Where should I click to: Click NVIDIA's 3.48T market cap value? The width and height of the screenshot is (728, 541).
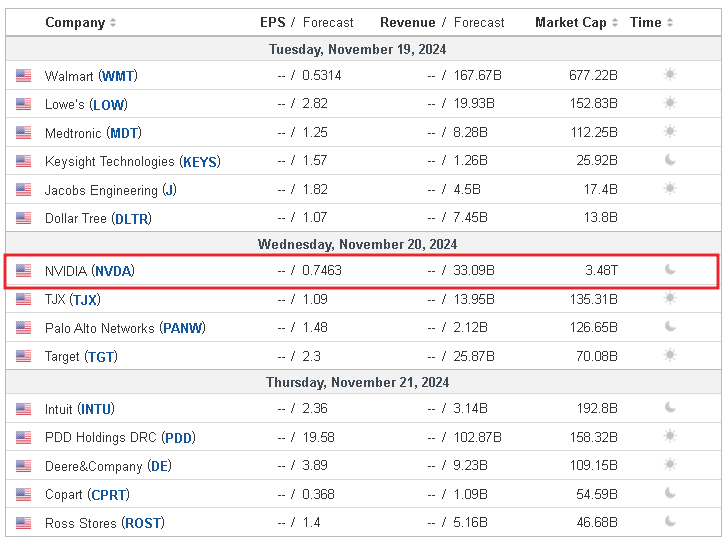[x=601, y=270]
